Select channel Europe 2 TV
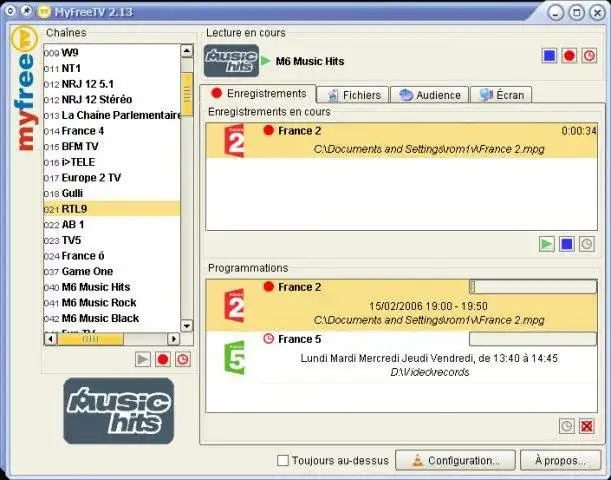 click(x=112, y=178)
